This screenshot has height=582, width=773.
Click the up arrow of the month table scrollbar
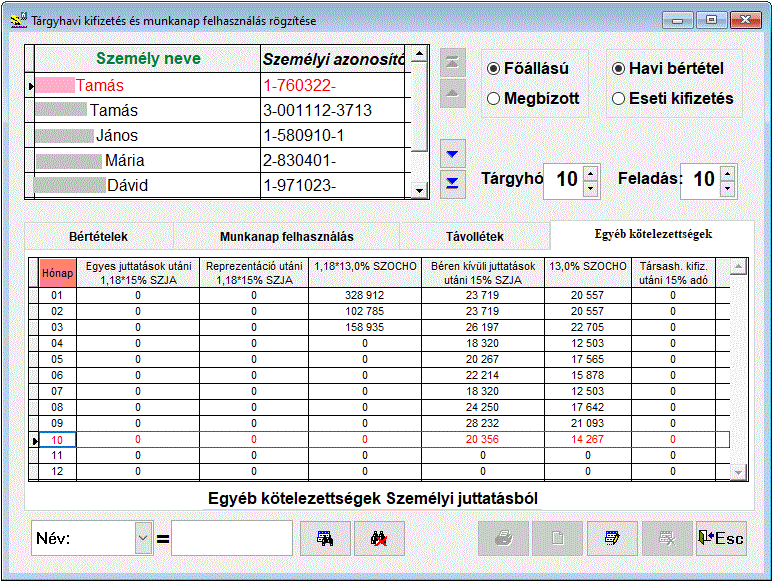click(x=738, y=268)
